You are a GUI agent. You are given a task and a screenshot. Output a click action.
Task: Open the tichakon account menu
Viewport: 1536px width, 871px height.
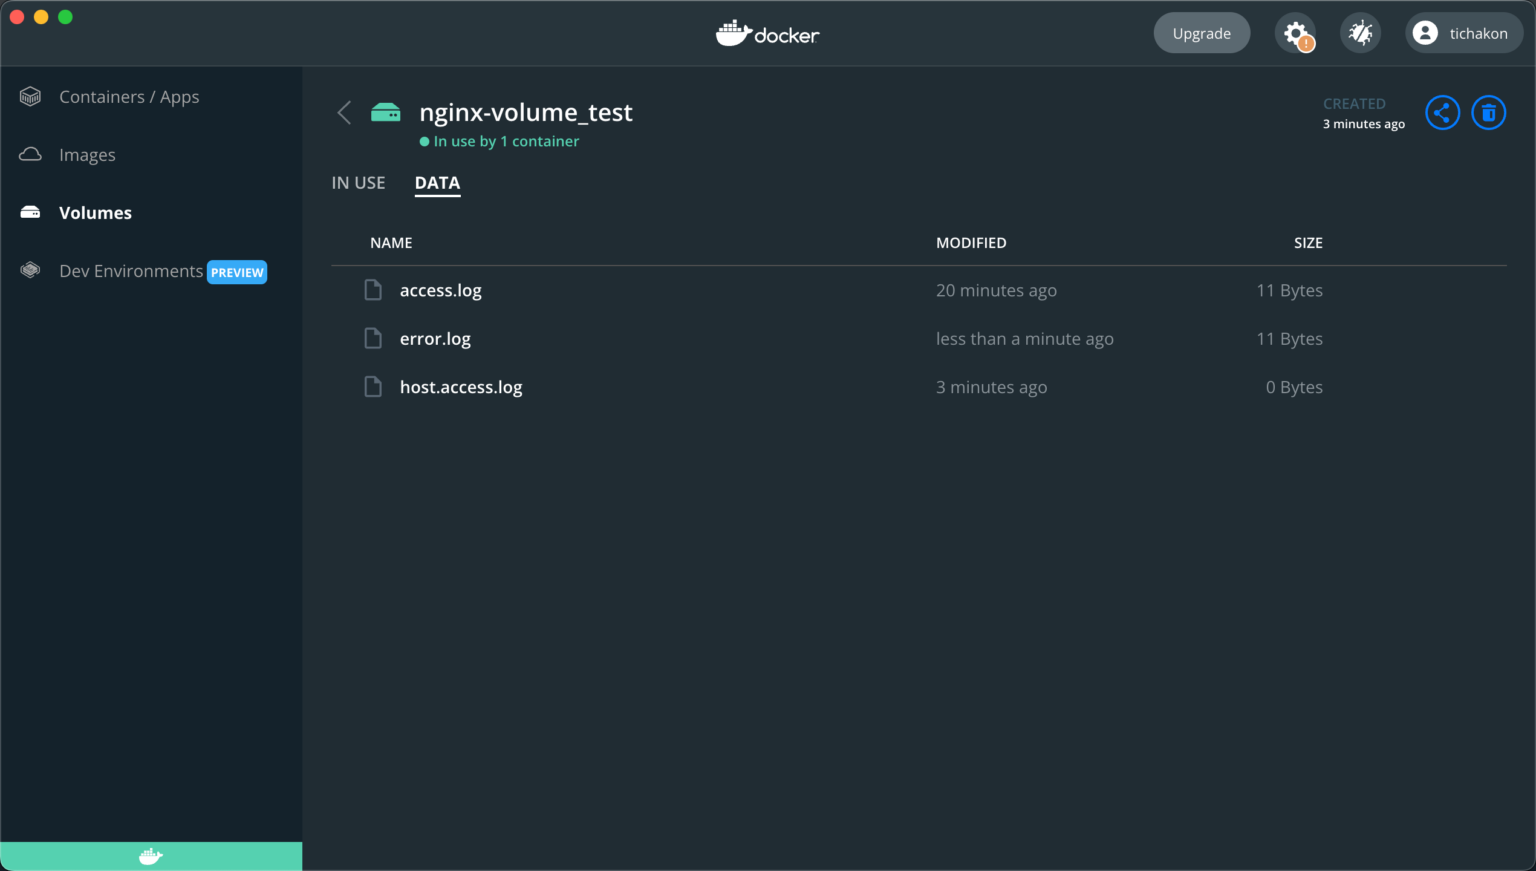point(1463,32)
